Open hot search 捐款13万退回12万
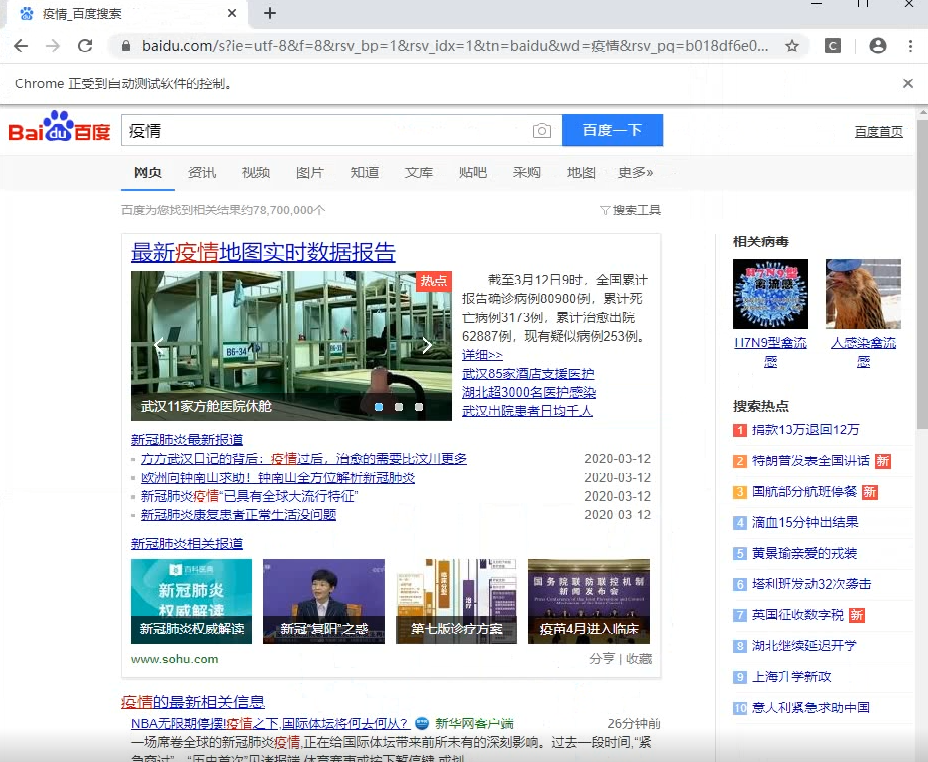This screenshot has width=928, height=762. point(805,430)
